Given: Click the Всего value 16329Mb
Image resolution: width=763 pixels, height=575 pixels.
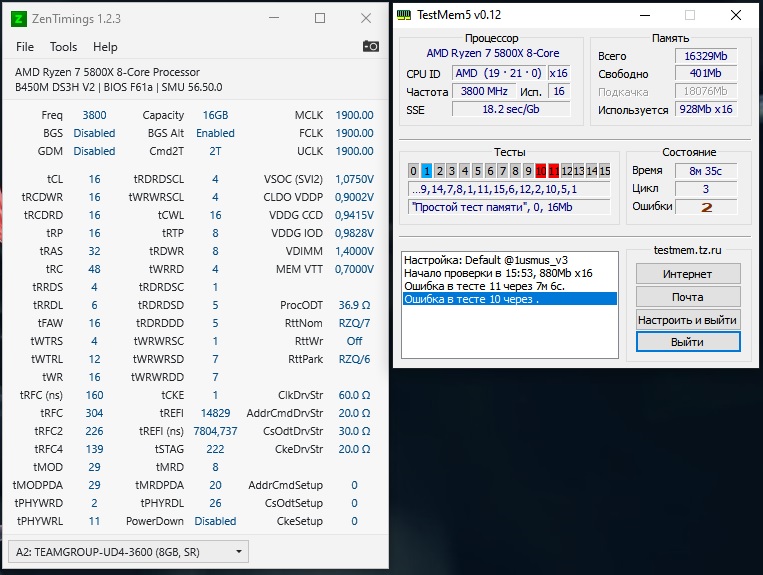Looking at the screenshot, I should coord(706,56).
